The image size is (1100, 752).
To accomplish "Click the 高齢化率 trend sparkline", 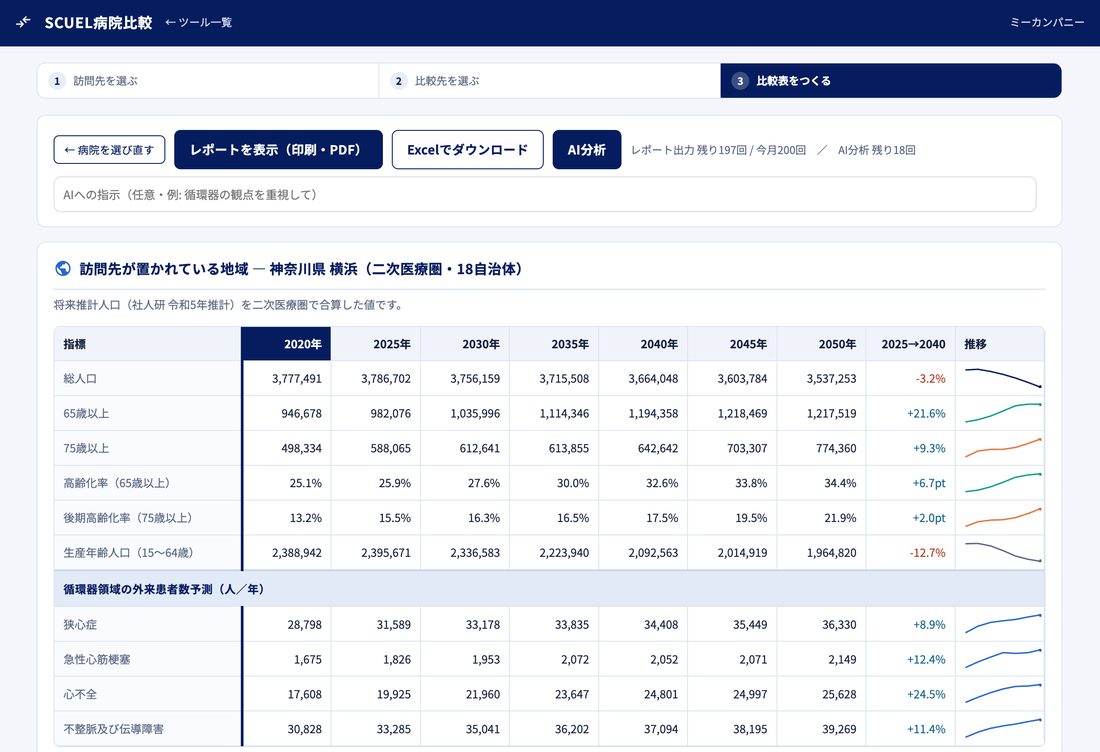I will click(1003, 483).
